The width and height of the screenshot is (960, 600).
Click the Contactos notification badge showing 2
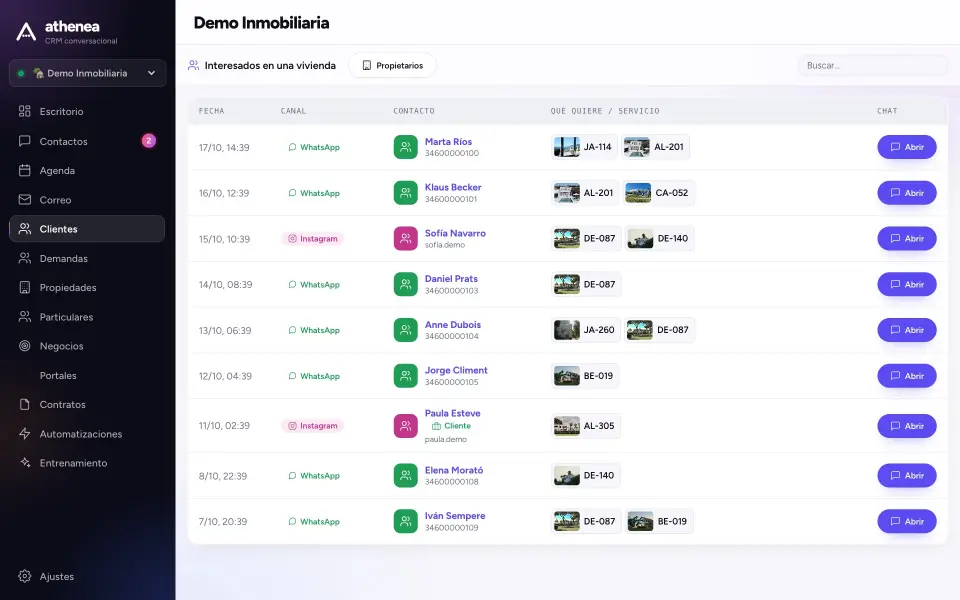tap(149, 141)
